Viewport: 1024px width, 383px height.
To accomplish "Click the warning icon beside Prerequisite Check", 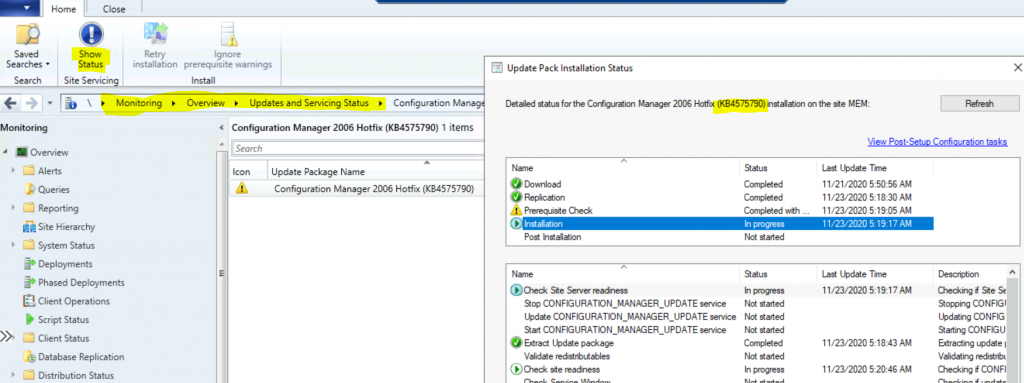I will tap(517, 210).
